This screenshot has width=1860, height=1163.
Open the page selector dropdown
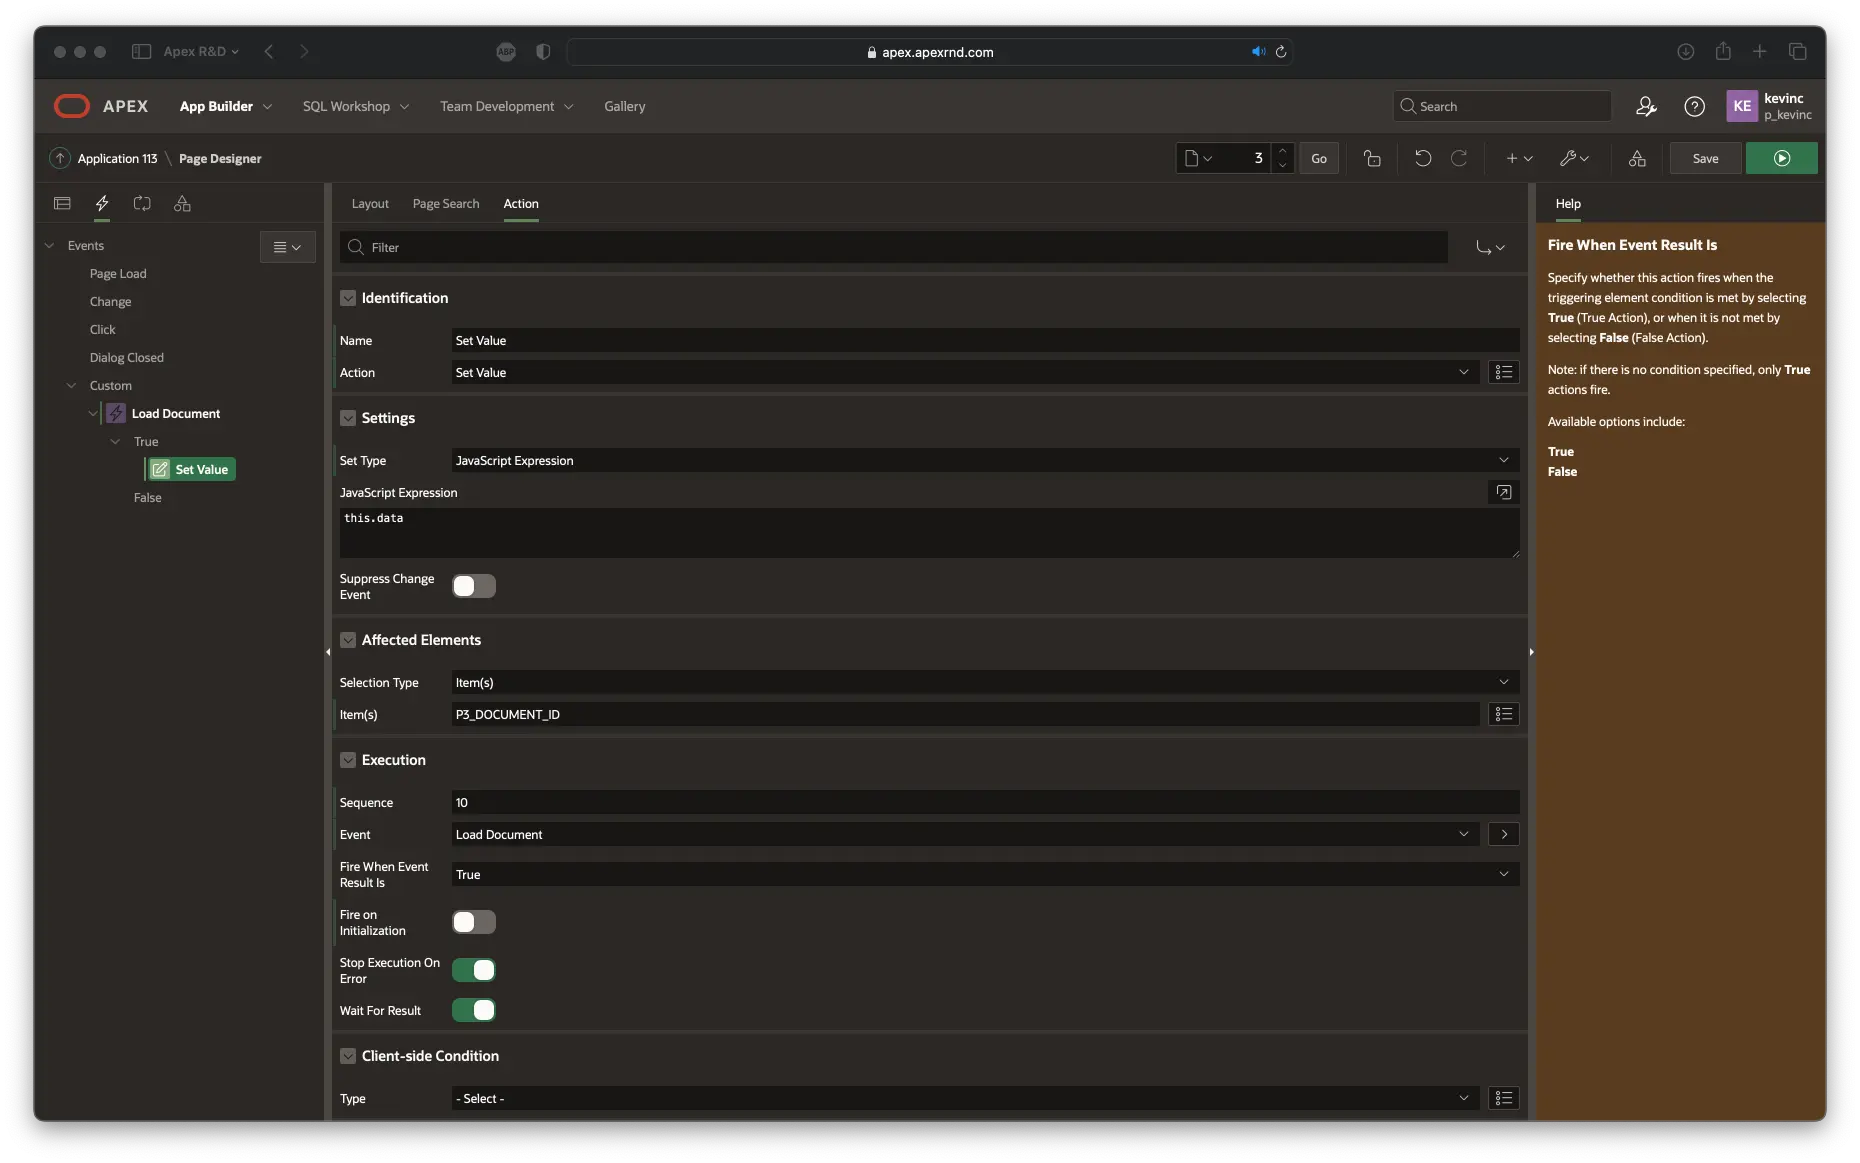1198,158
